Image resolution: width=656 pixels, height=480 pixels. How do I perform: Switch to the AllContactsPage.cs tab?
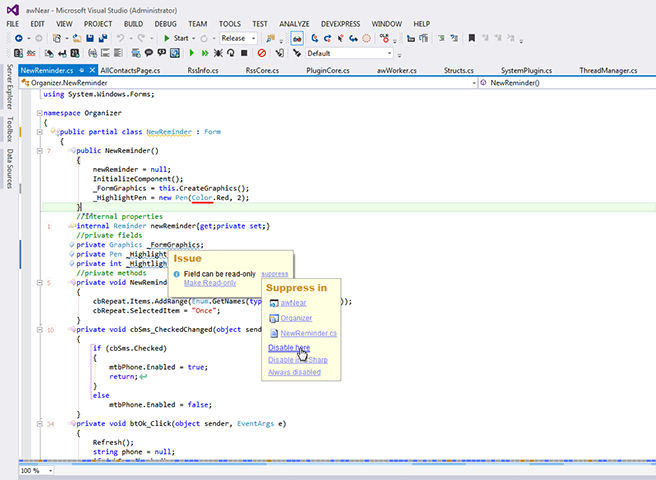pos(129,71)
